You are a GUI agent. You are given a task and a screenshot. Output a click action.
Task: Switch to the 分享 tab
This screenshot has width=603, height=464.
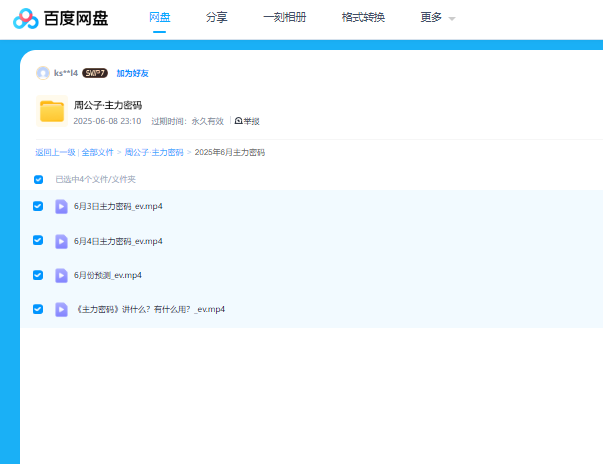point(216,18)
